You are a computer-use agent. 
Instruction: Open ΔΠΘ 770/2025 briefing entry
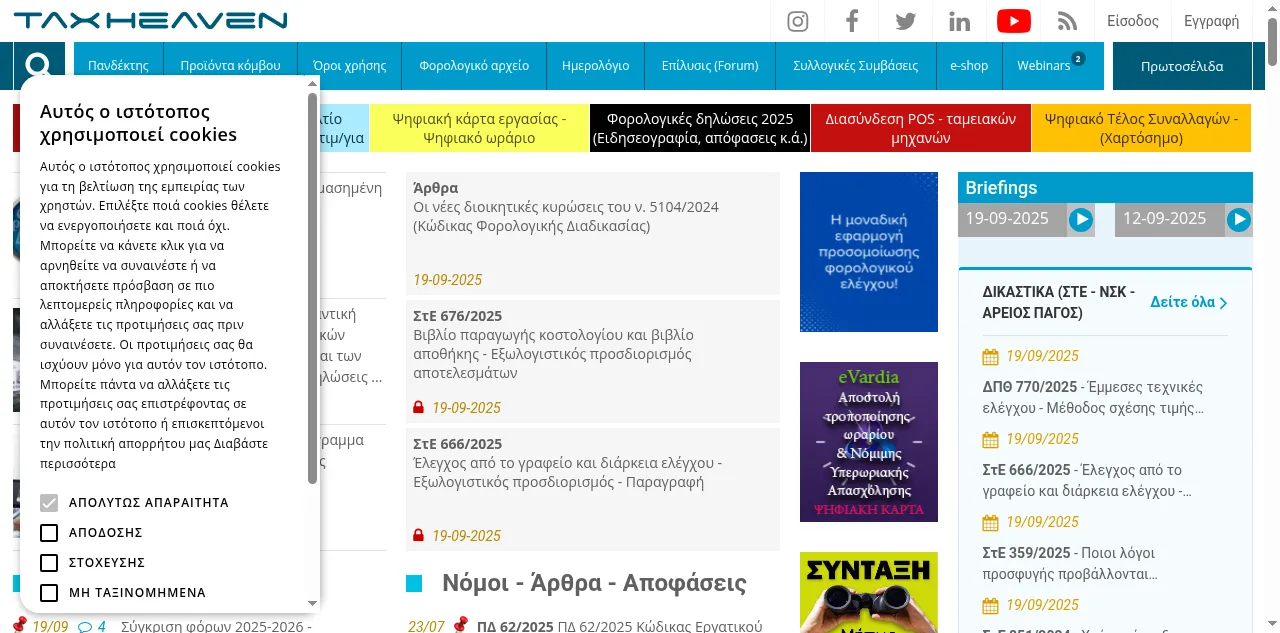click(x=1093, y=397)
